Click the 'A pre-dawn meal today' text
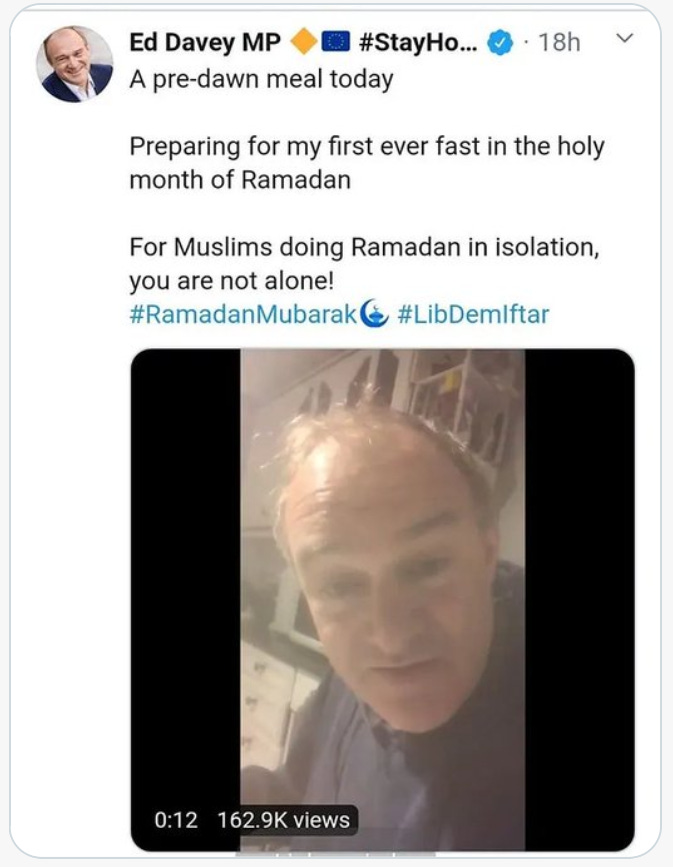This screenshot has height=867, width=673. tap(261, 79)
